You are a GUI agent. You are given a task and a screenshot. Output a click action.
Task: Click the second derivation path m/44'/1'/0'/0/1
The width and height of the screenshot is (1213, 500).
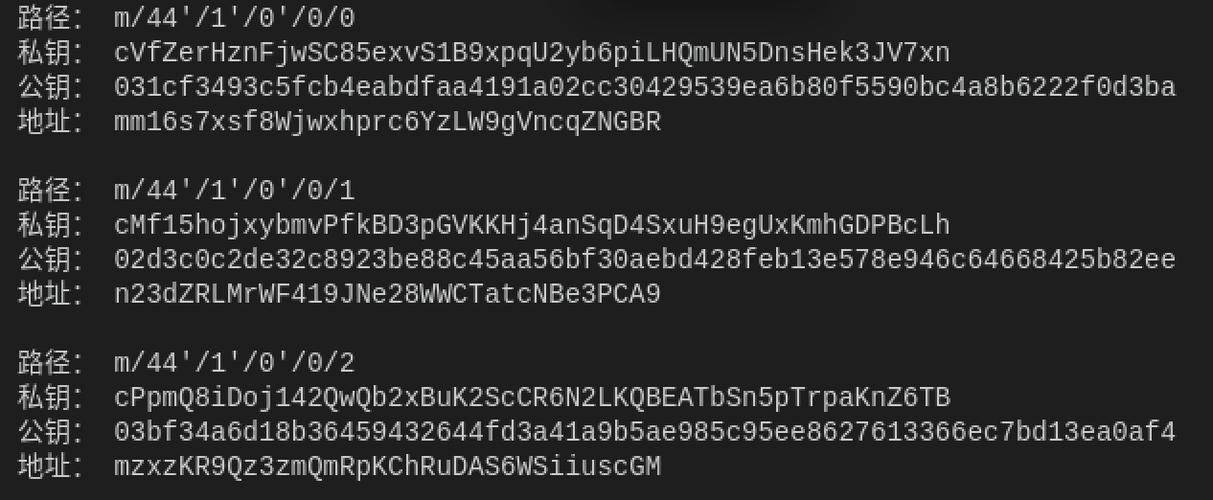234,191
